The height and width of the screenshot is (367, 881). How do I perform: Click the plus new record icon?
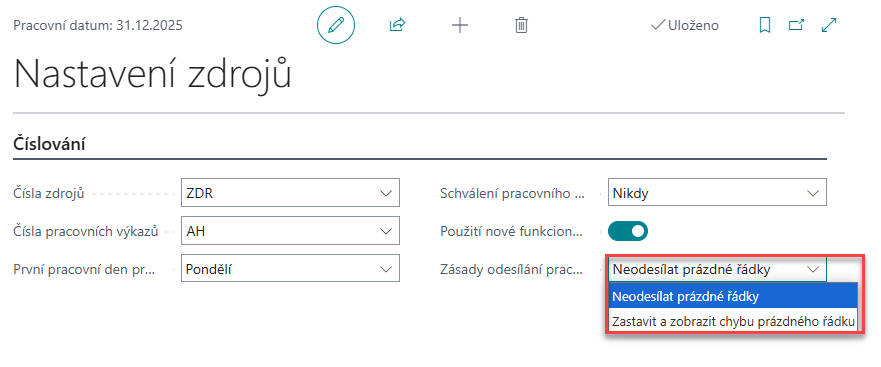(460, 25)
